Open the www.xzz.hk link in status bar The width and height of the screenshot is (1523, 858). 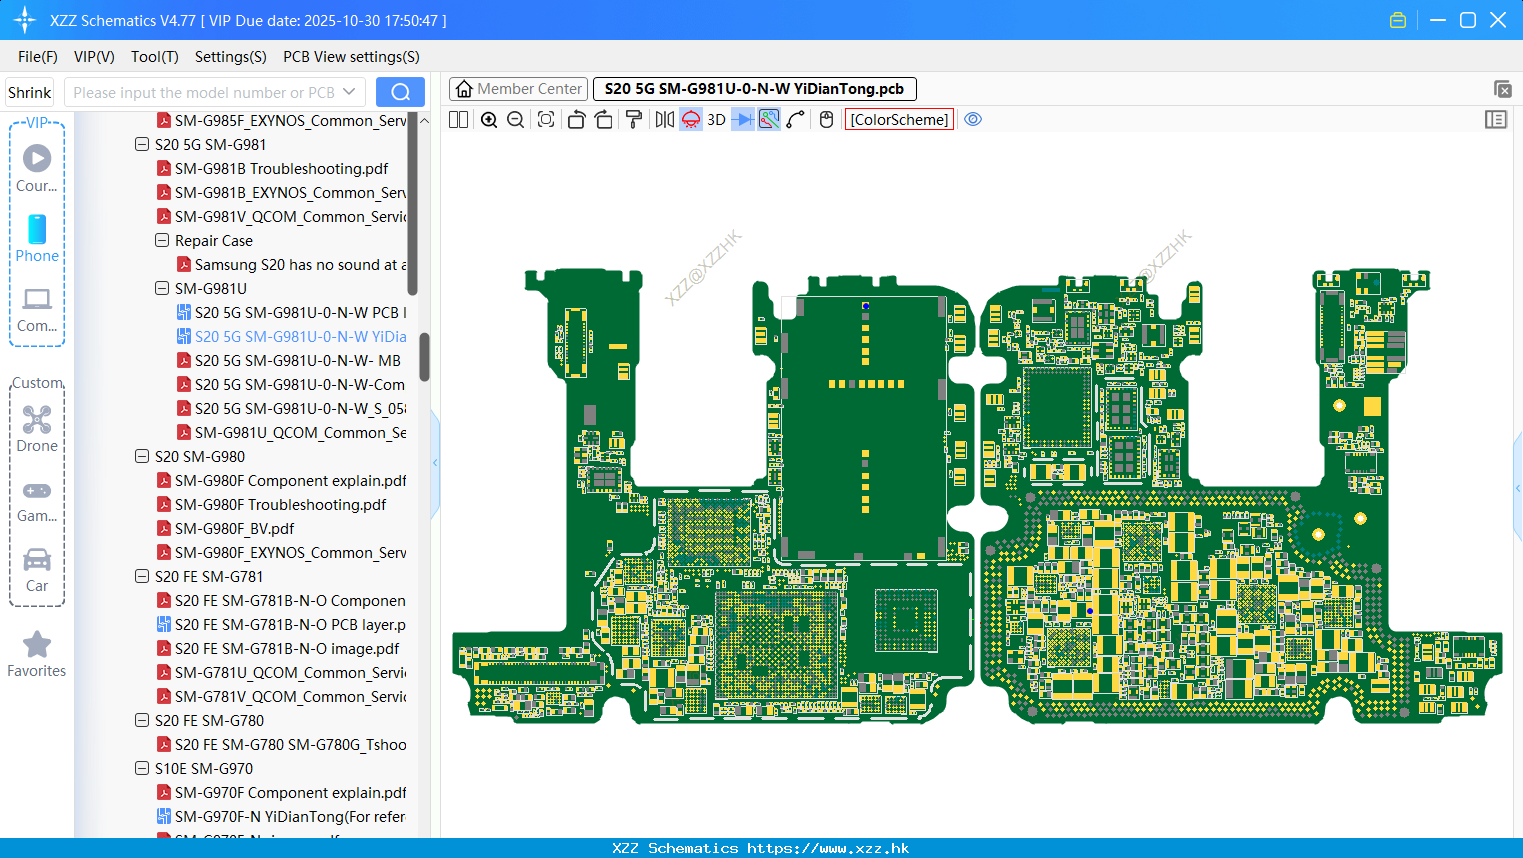point(828,848)
